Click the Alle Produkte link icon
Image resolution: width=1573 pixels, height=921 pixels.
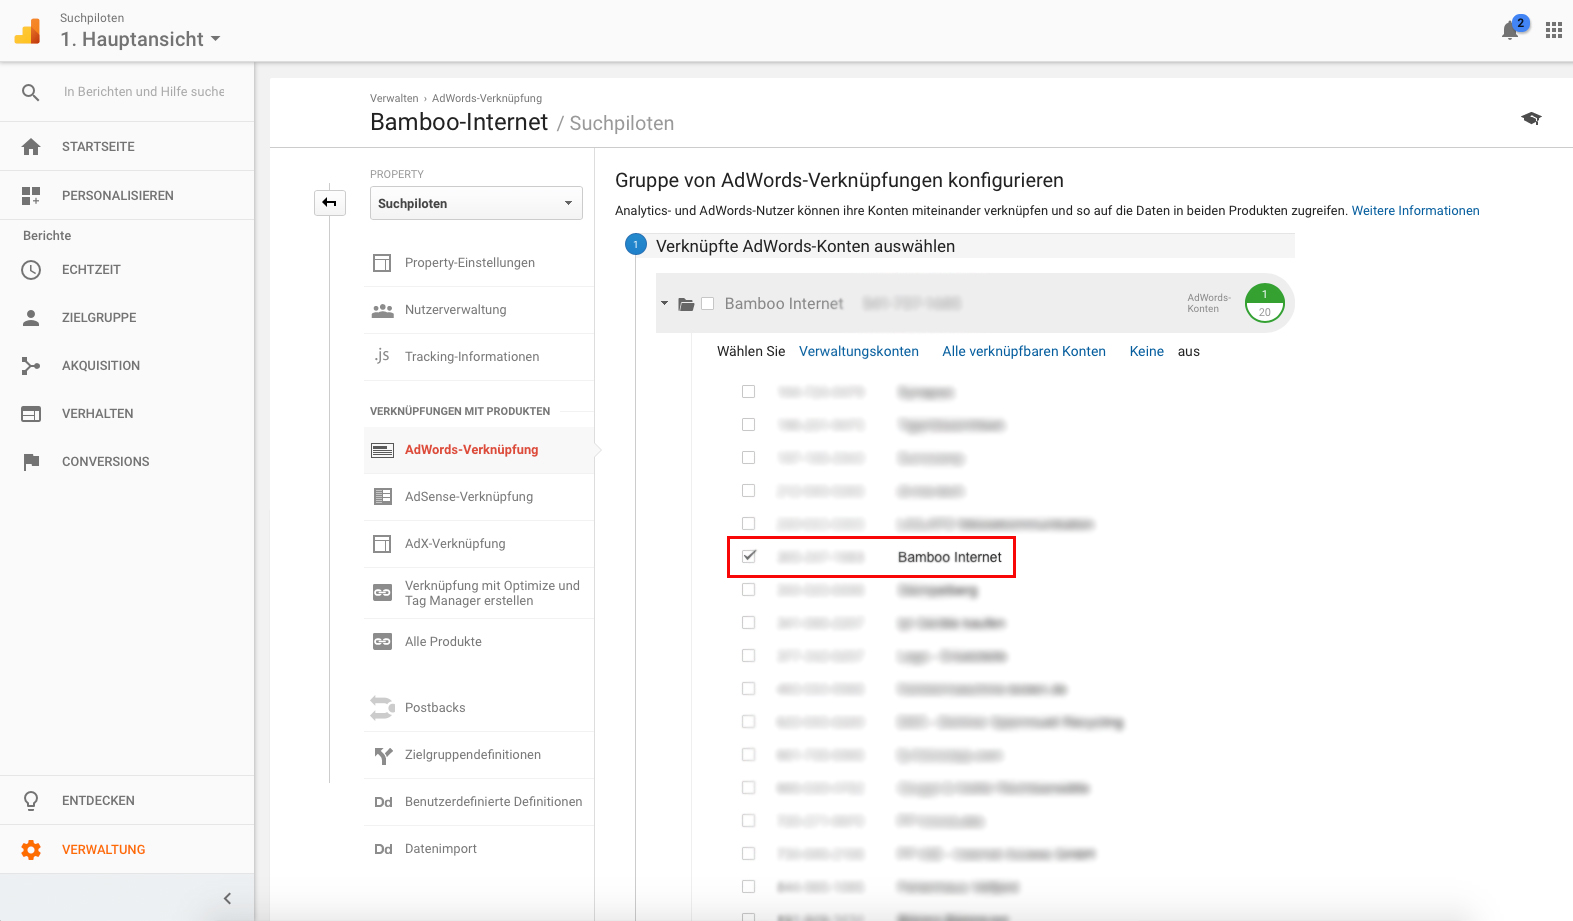pyautogui.click(x=382, y=642)
